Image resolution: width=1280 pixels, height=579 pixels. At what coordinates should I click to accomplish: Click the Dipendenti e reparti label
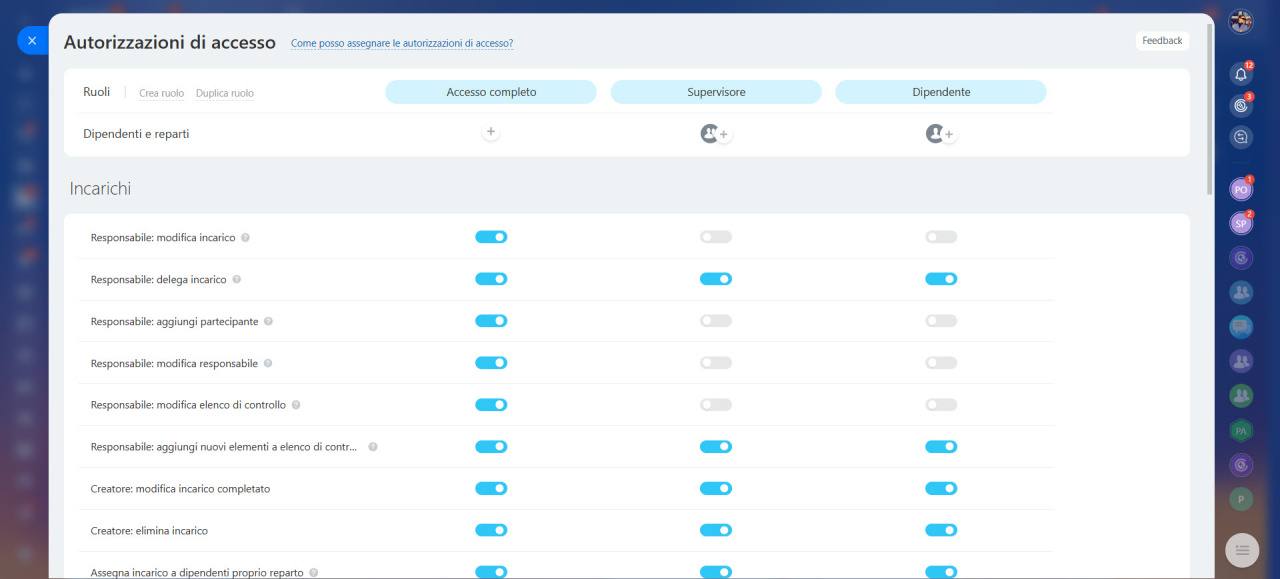(136, 134)
